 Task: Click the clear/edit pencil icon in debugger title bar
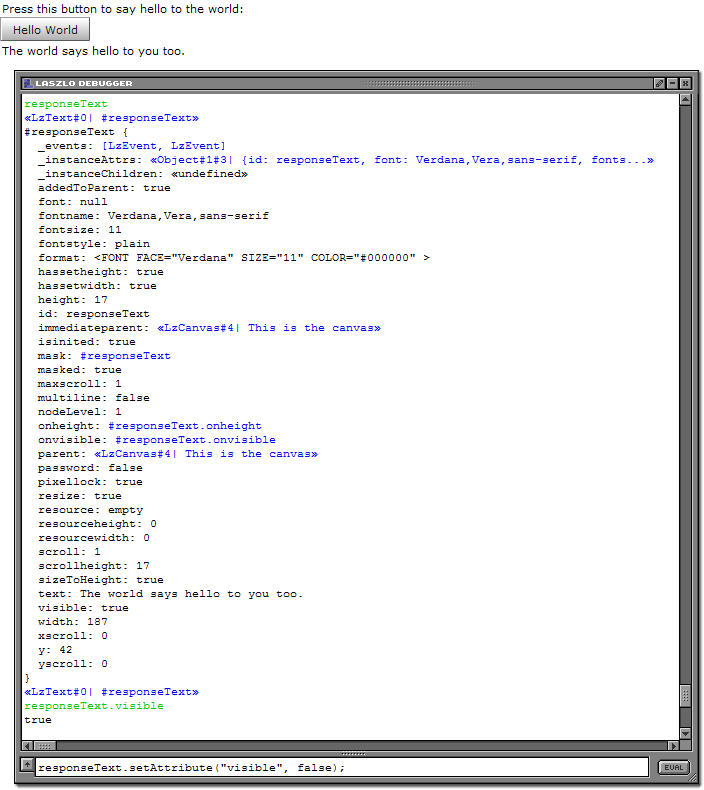pos(659,84)
